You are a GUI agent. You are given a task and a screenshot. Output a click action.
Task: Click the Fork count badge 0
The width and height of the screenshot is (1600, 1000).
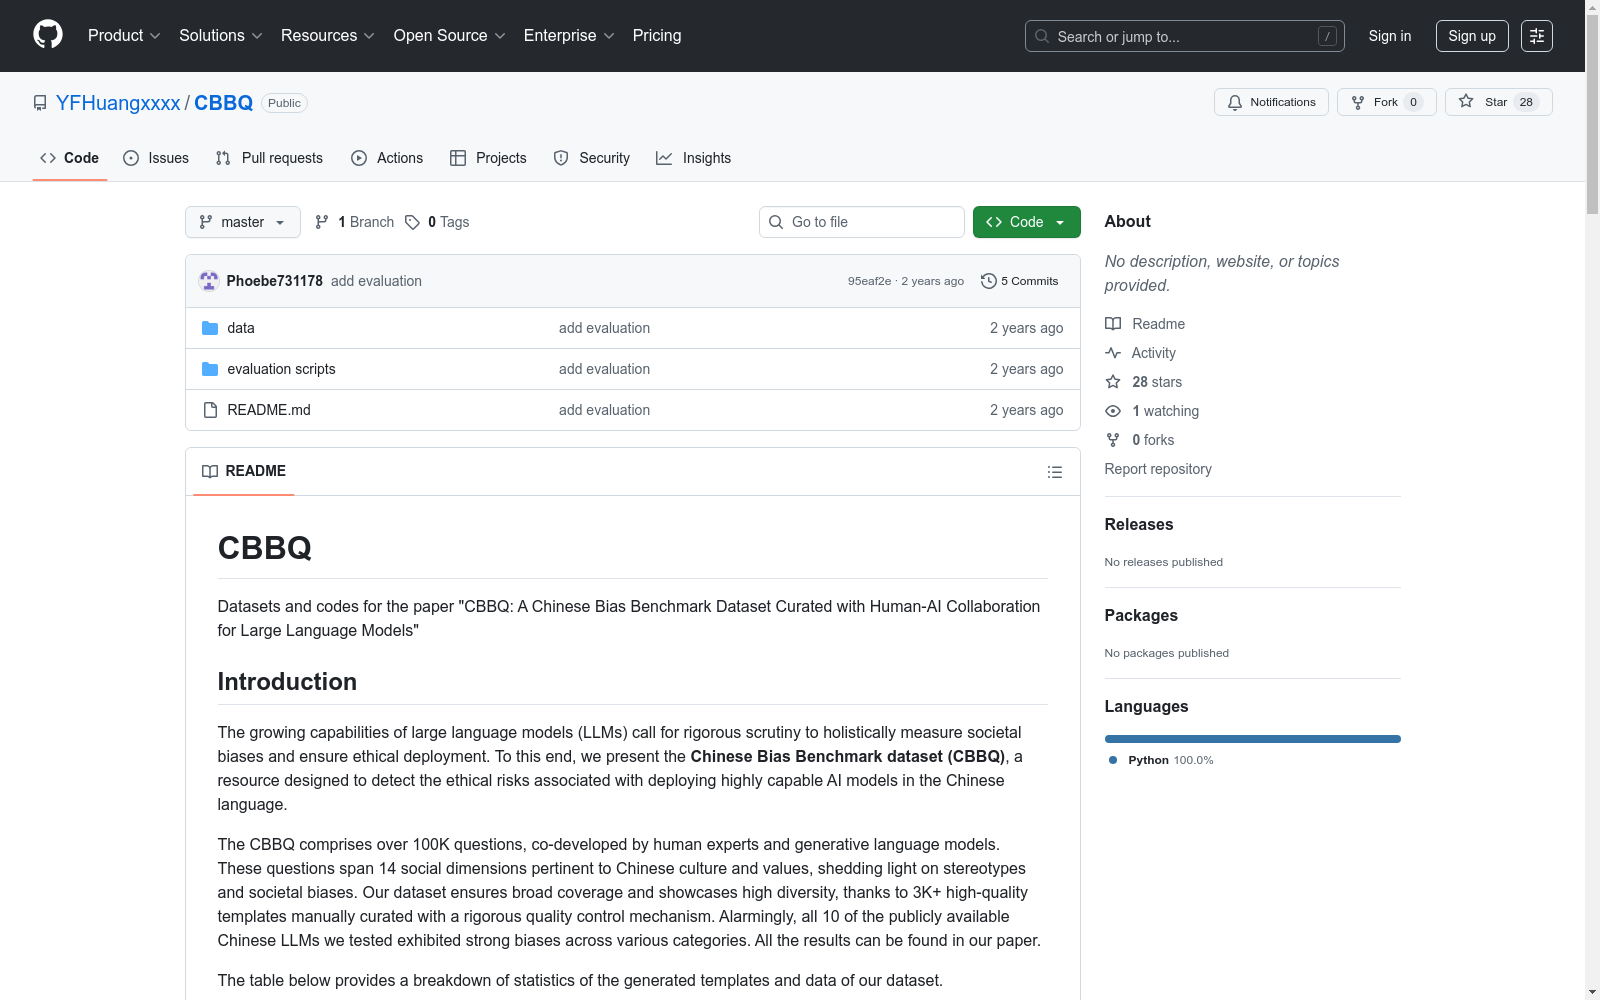click(1413, 102)
